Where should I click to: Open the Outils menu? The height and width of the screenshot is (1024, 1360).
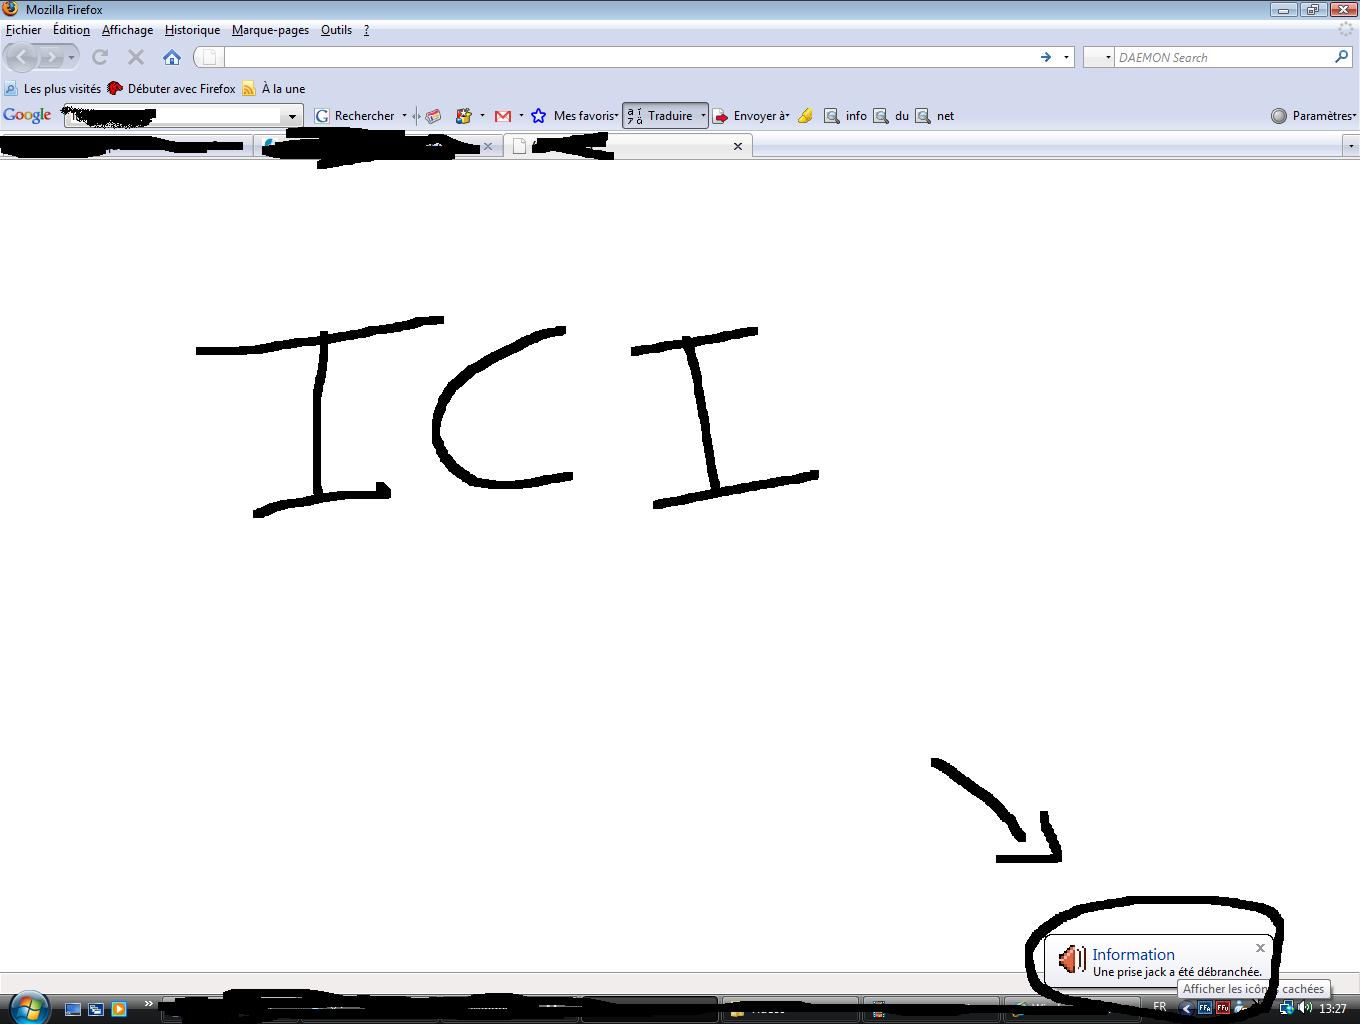[336, 30]
